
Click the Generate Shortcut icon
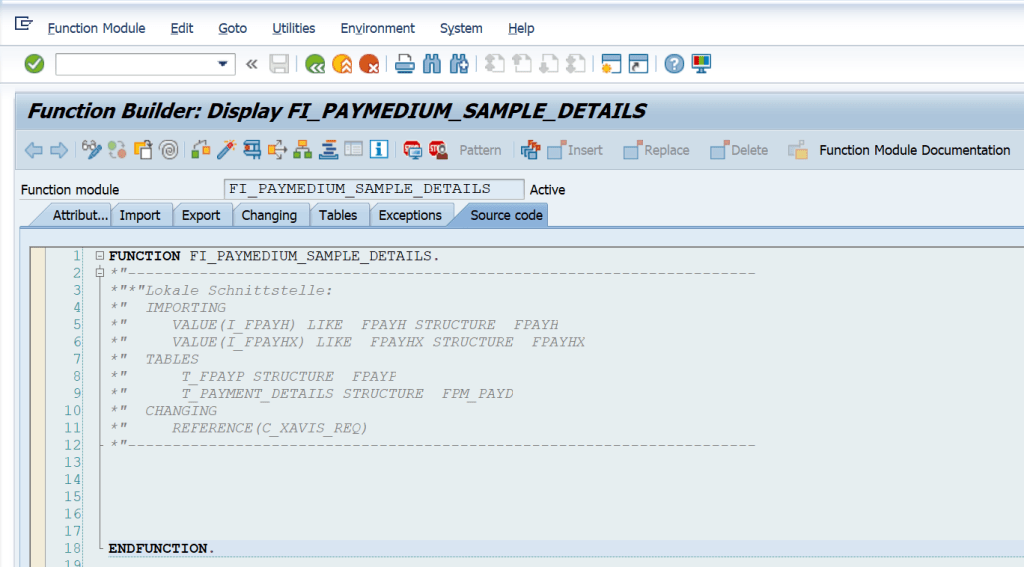click(638, 64)
